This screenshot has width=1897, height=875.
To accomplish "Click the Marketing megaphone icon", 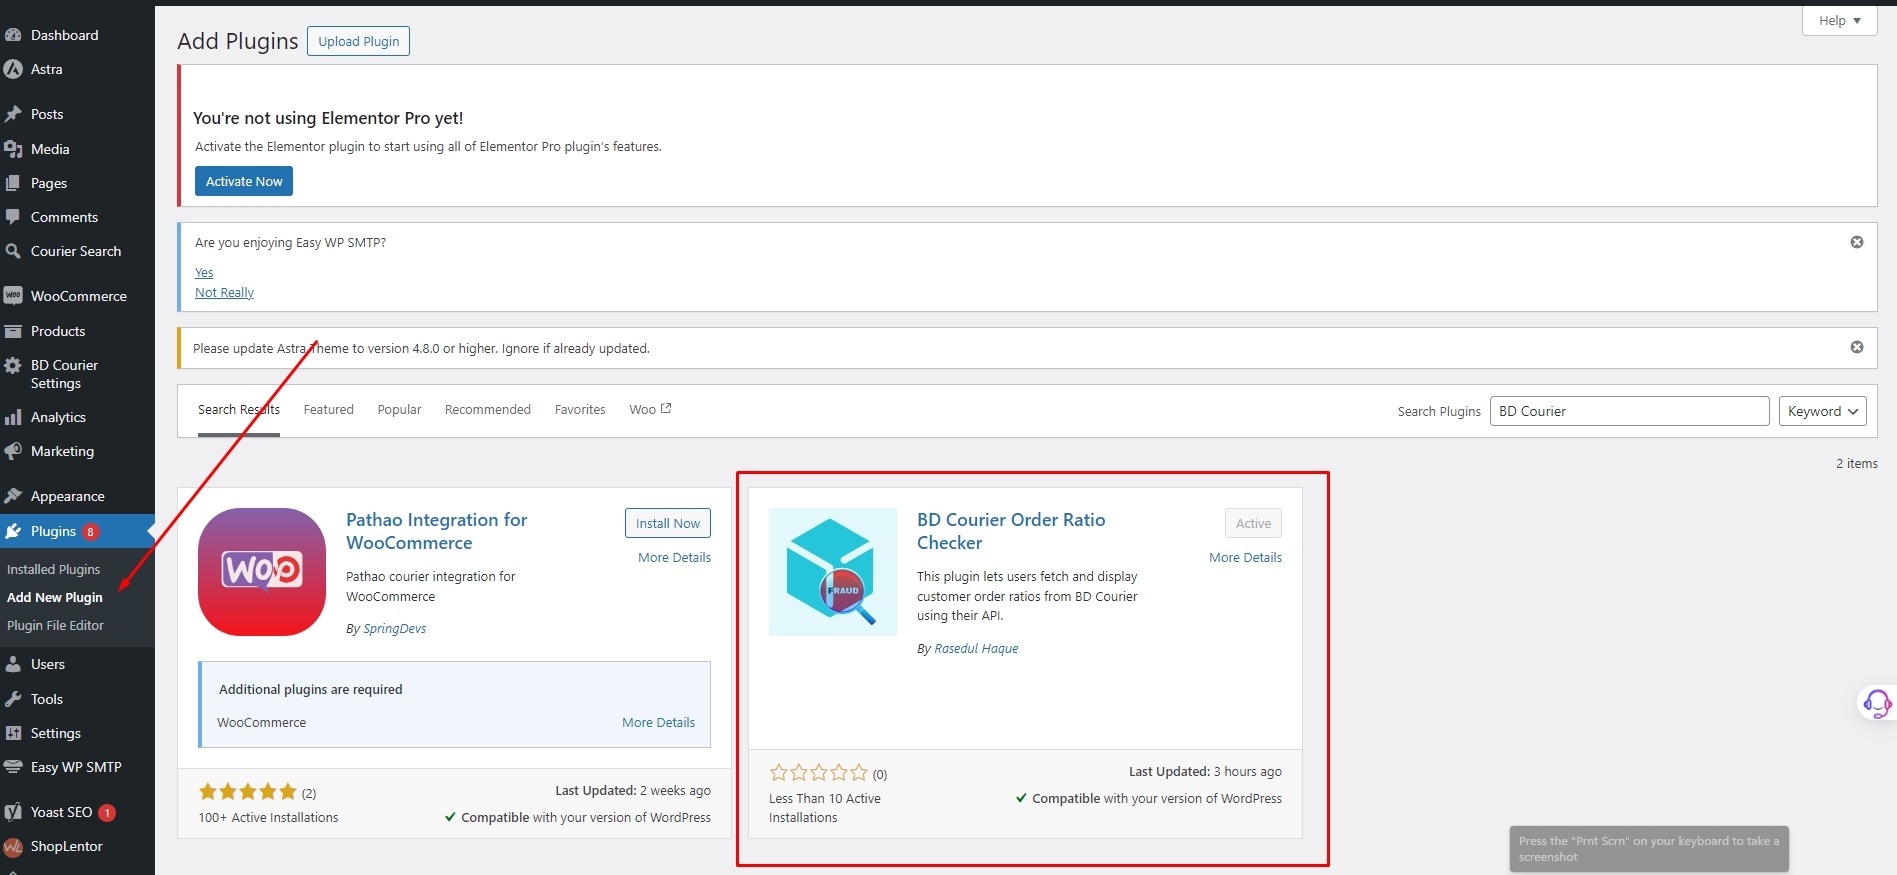I will click(13, 451).
